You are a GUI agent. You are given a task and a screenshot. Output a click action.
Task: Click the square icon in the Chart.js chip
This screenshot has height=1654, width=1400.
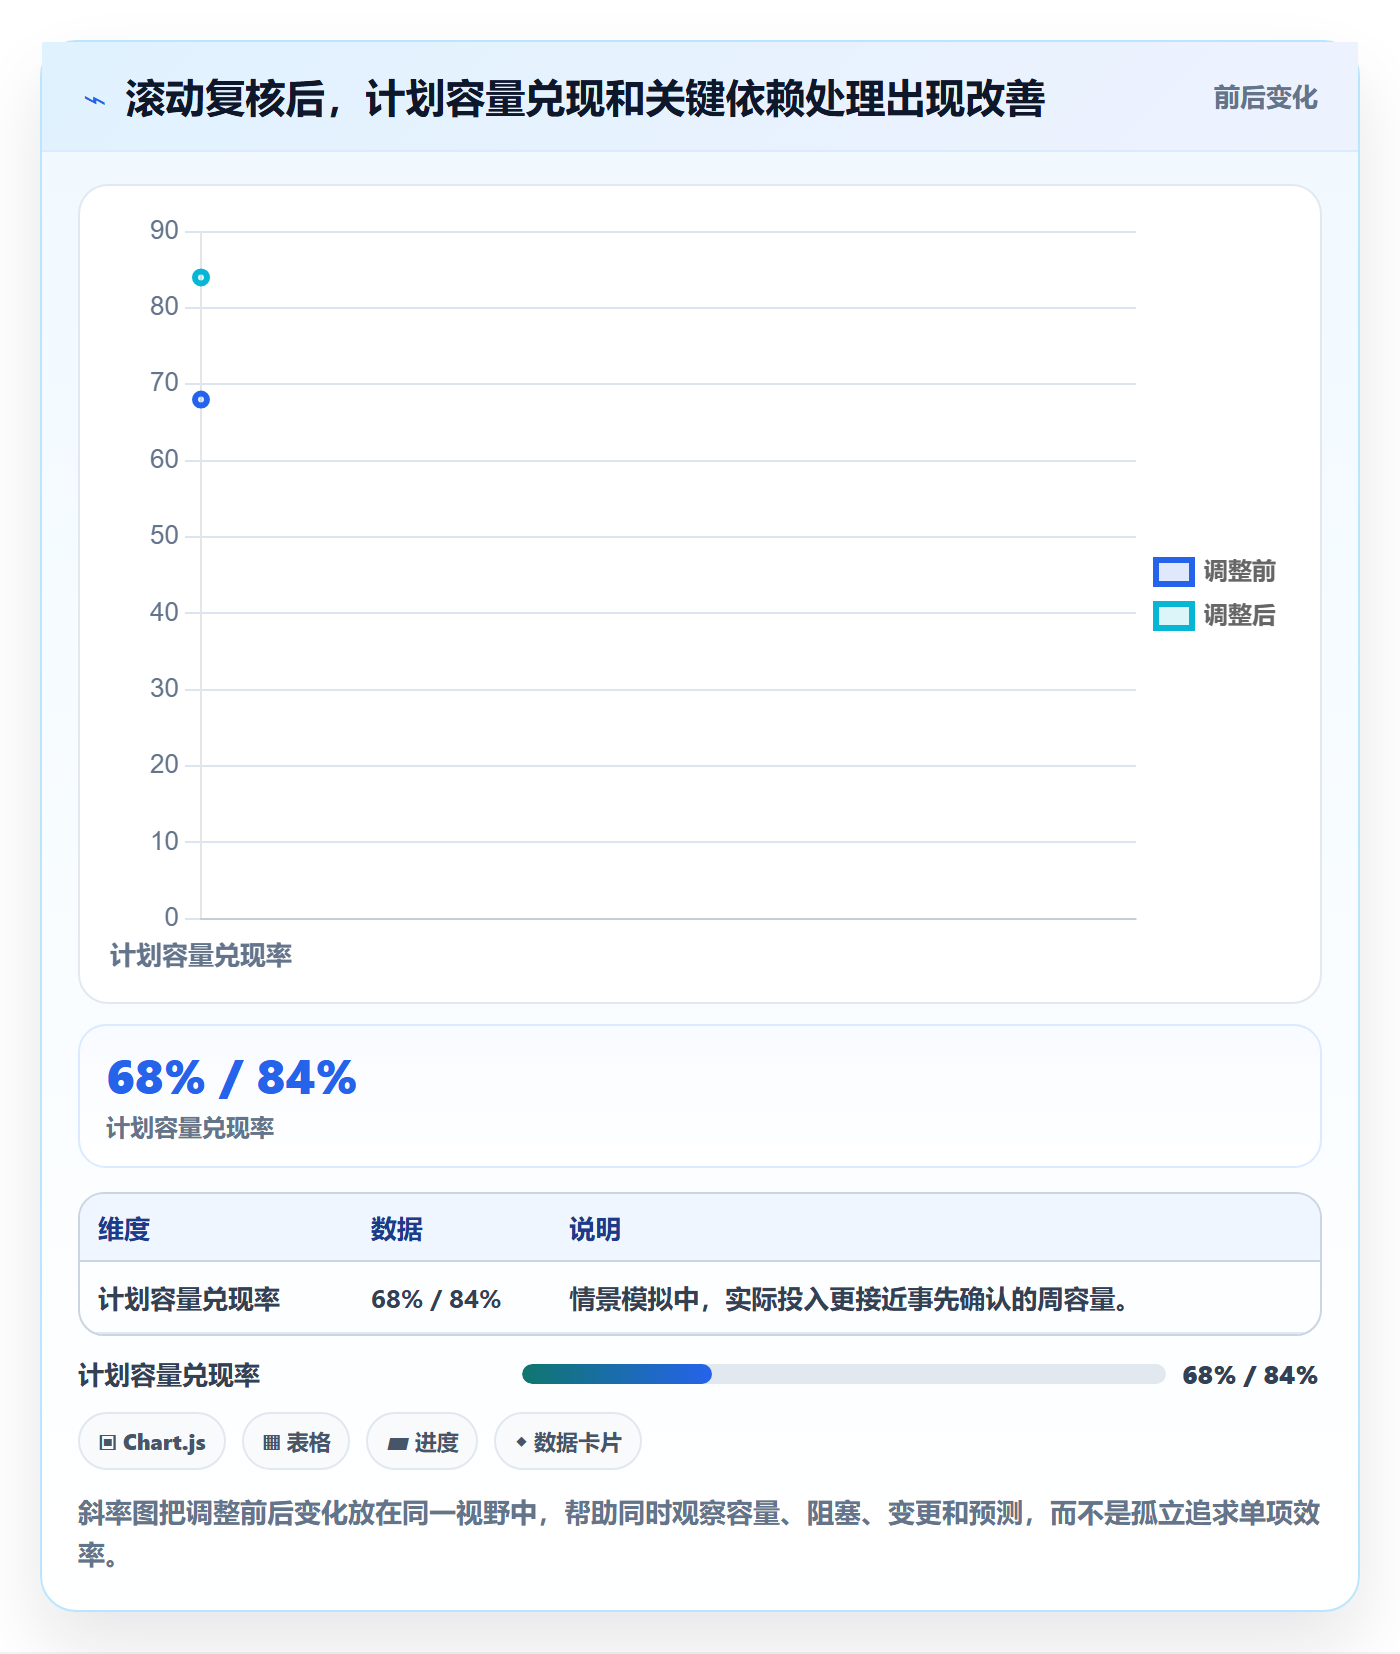[108, 1442]
